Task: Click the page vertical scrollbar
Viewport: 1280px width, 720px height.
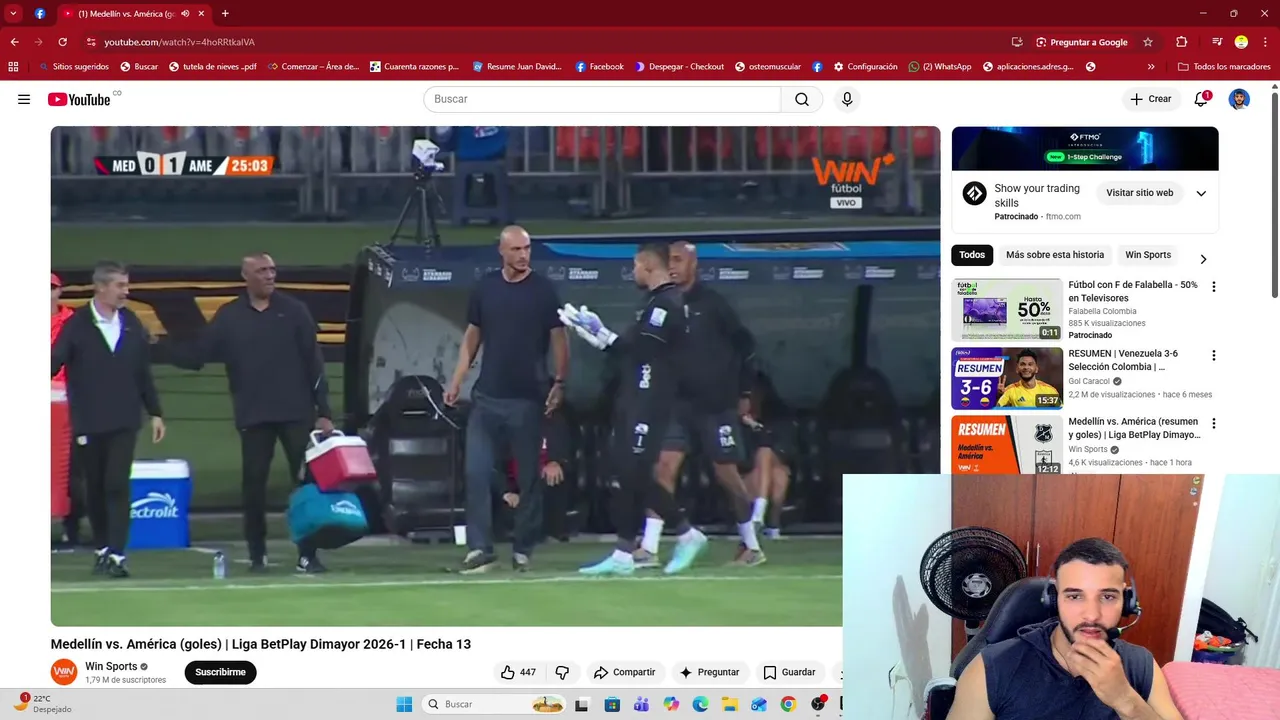Action: (x=1274, y=196)
